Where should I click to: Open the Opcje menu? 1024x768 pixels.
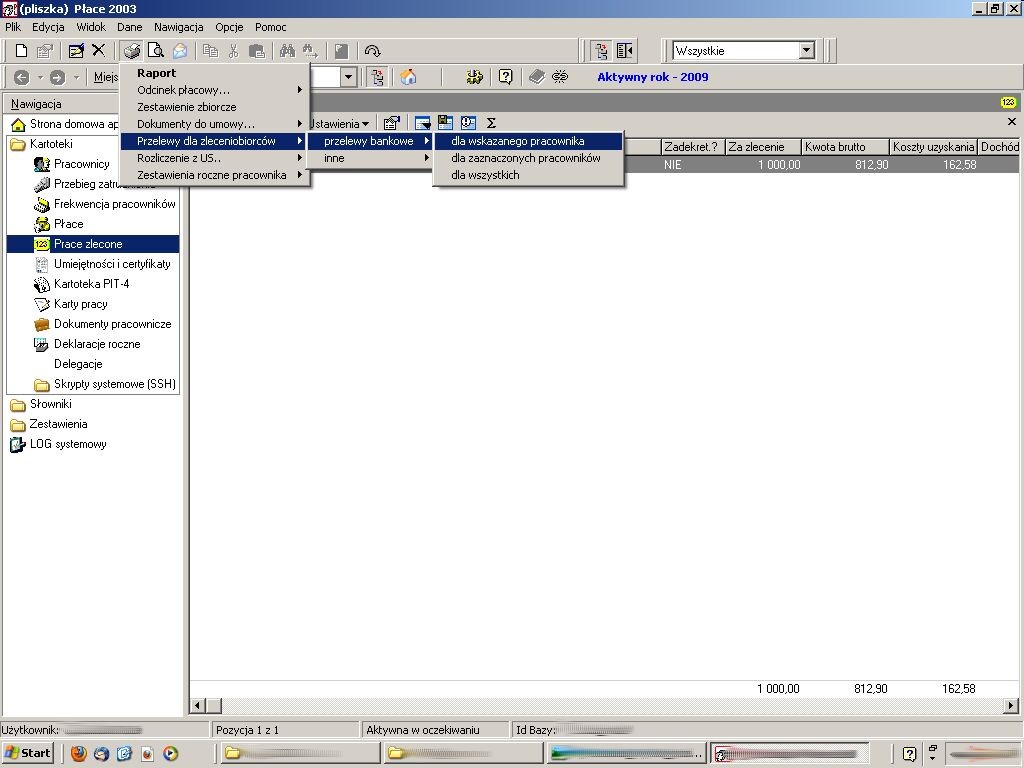pos(229,27)
